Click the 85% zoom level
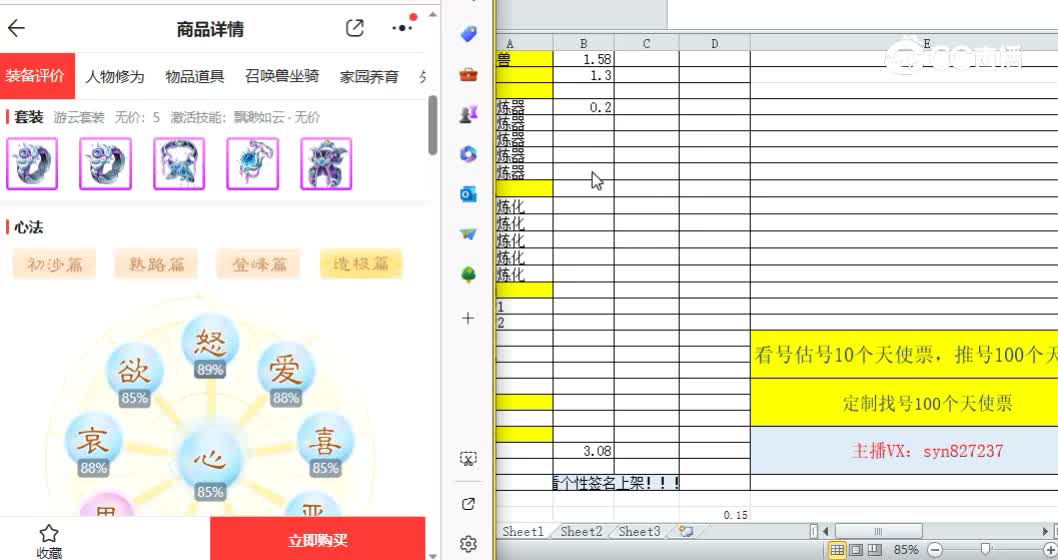This screenshot has width=1058, height=560. coord(906,550)
